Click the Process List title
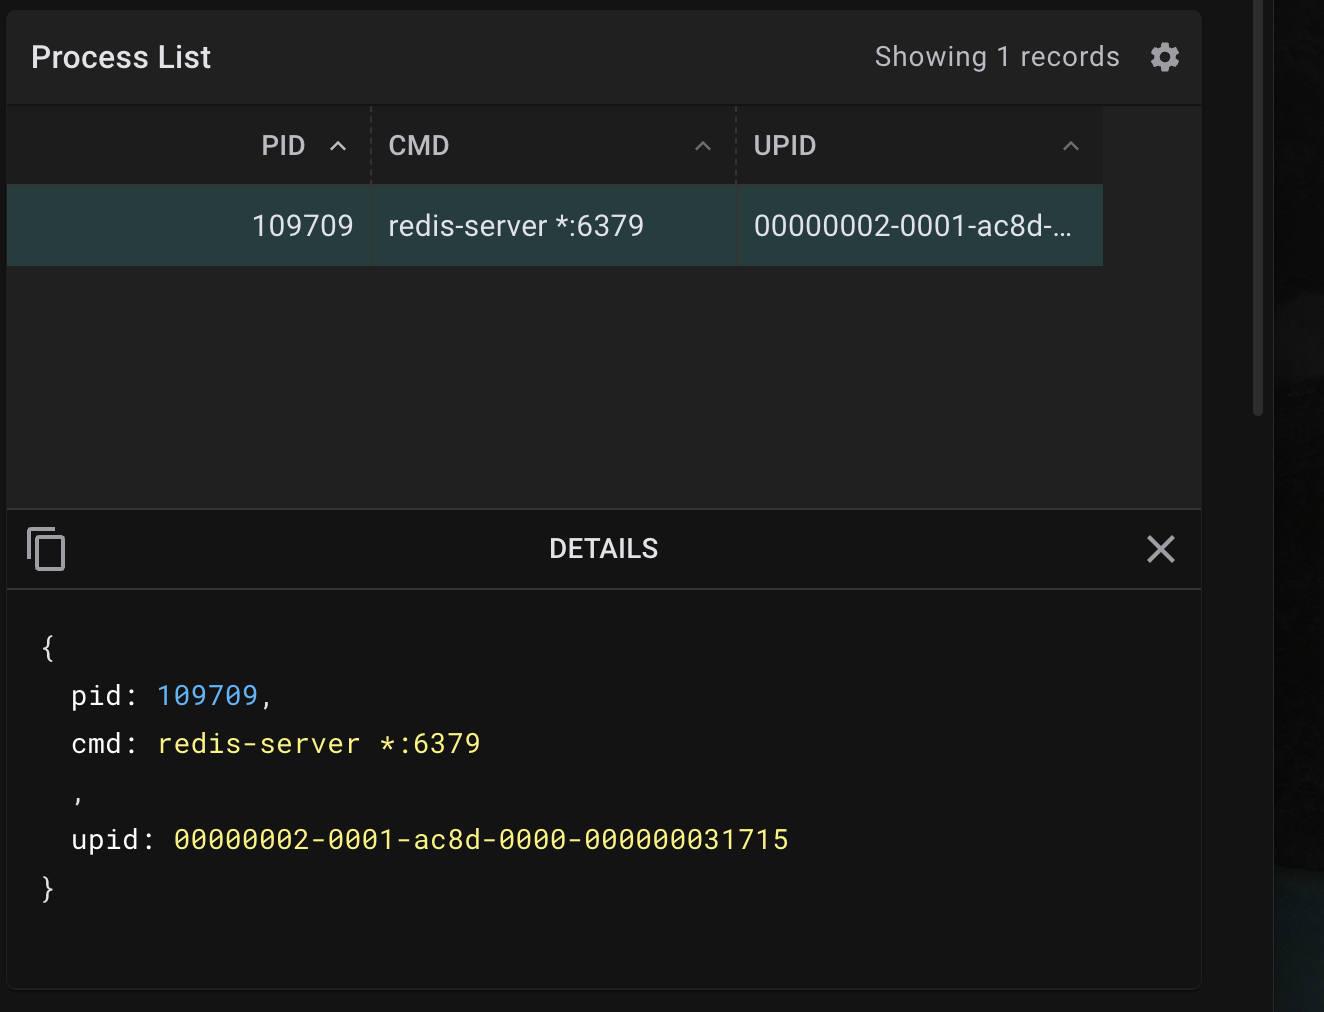Viewport: 1324px width, 1012px height. 121,58
